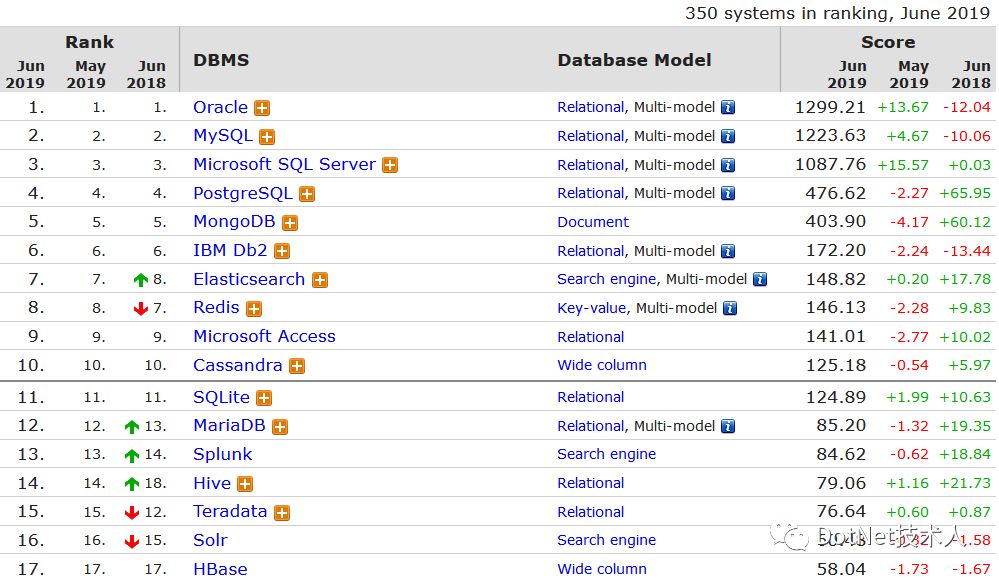
Task: Click the MongoDB link
Action: click(x=234, y=222)
